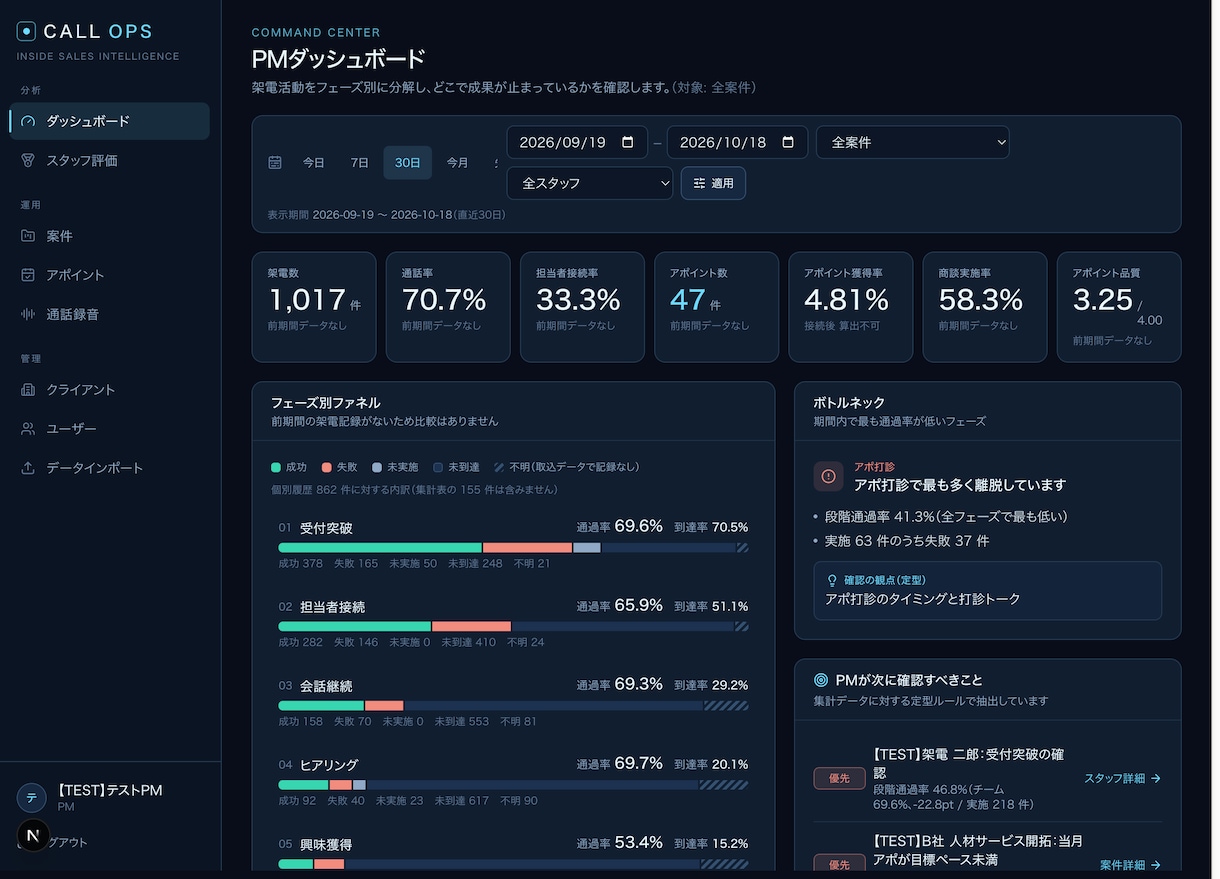
Task: Click the CALL OPS logo icon
Action: click(26, 32)
